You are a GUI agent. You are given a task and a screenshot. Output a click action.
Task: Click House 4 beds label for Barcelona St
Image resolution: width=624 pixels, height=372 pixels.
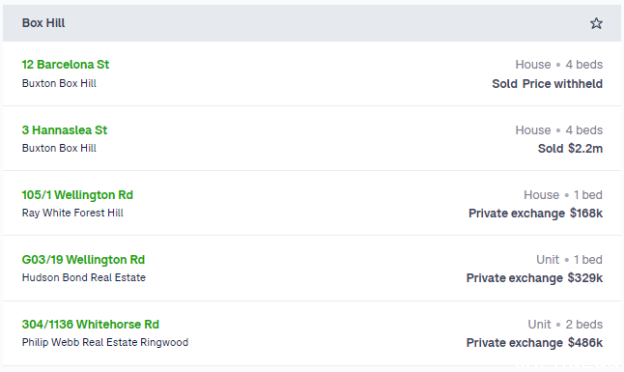pos(559,65)
